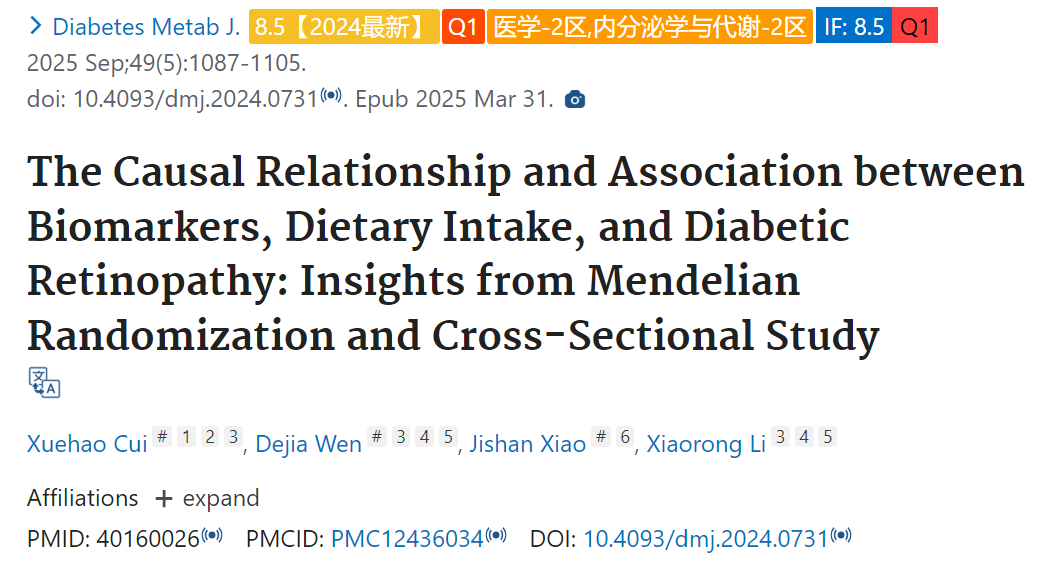This screenshot has width=1049, height=573.
Task: Expand the Affiliations section
Action: (x=207, y=498)
